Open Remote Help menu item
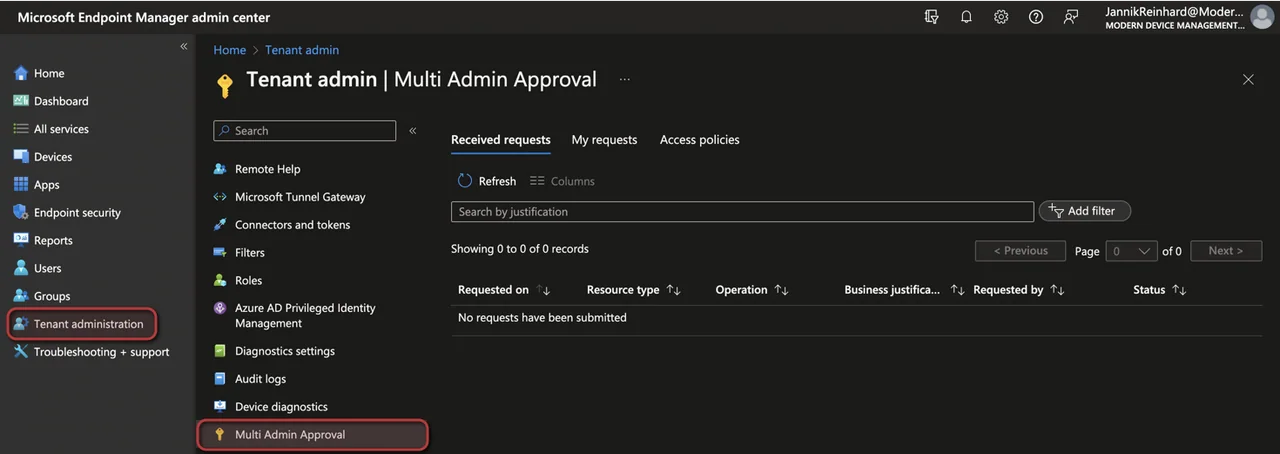This screenshot has width=1280, height=454. pos(267,169)
